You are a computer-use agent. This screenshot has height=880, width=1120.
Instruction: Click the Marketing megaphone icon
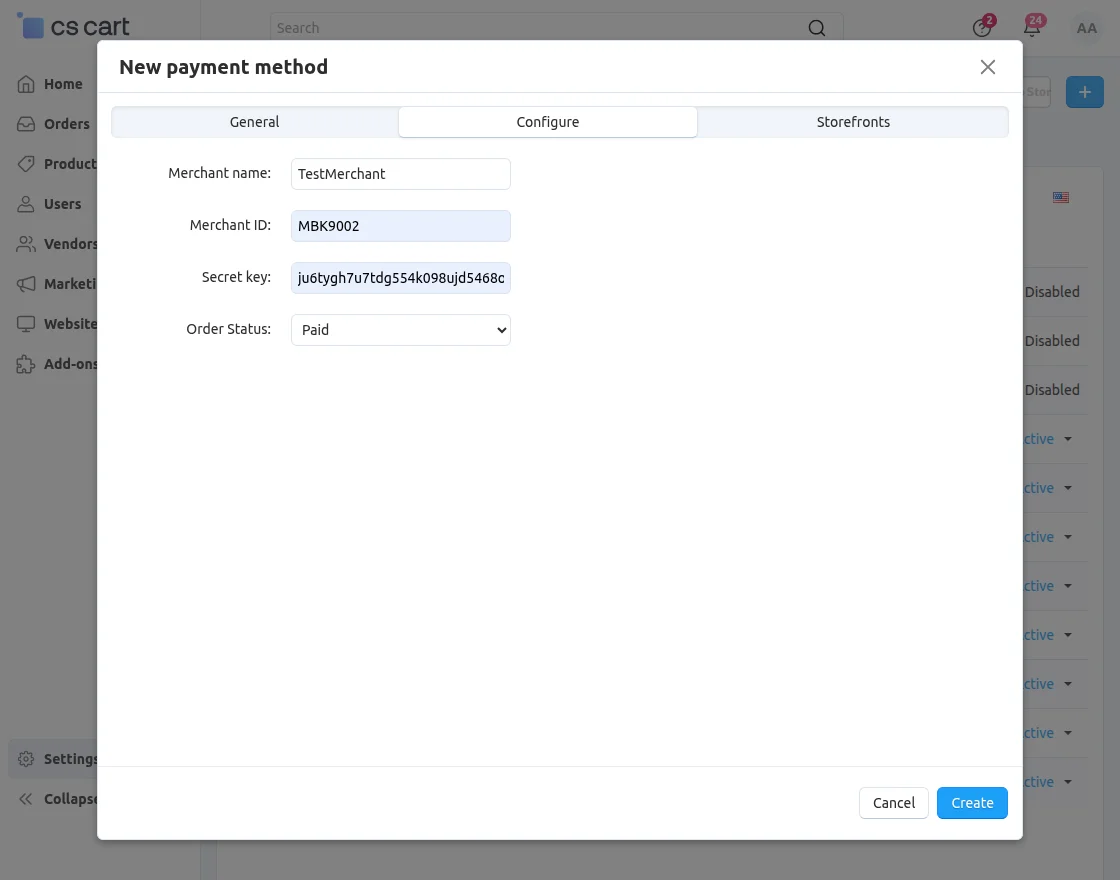click(x=26, y=284)
